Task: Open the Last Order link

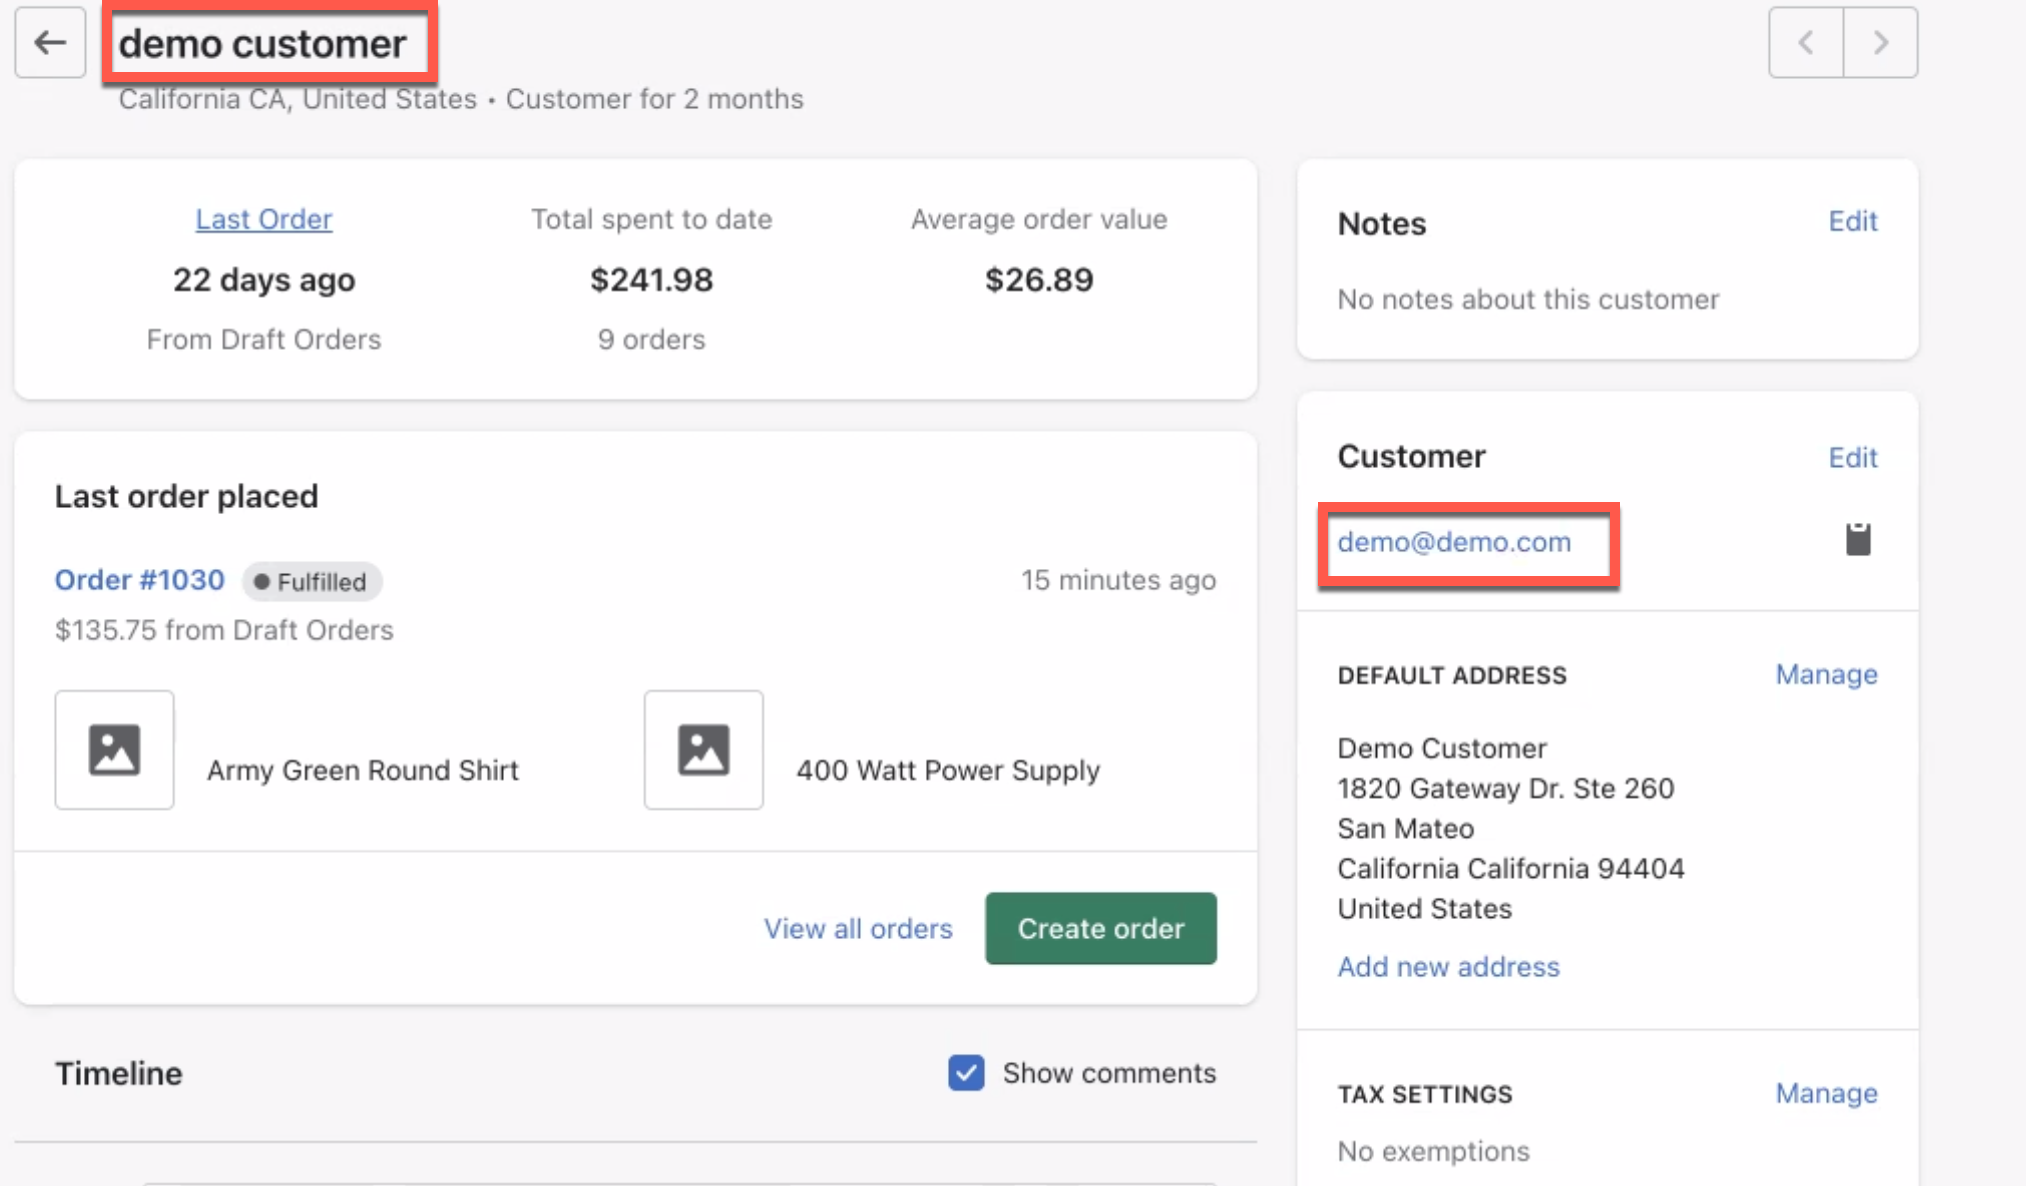Action: point(264,219)
